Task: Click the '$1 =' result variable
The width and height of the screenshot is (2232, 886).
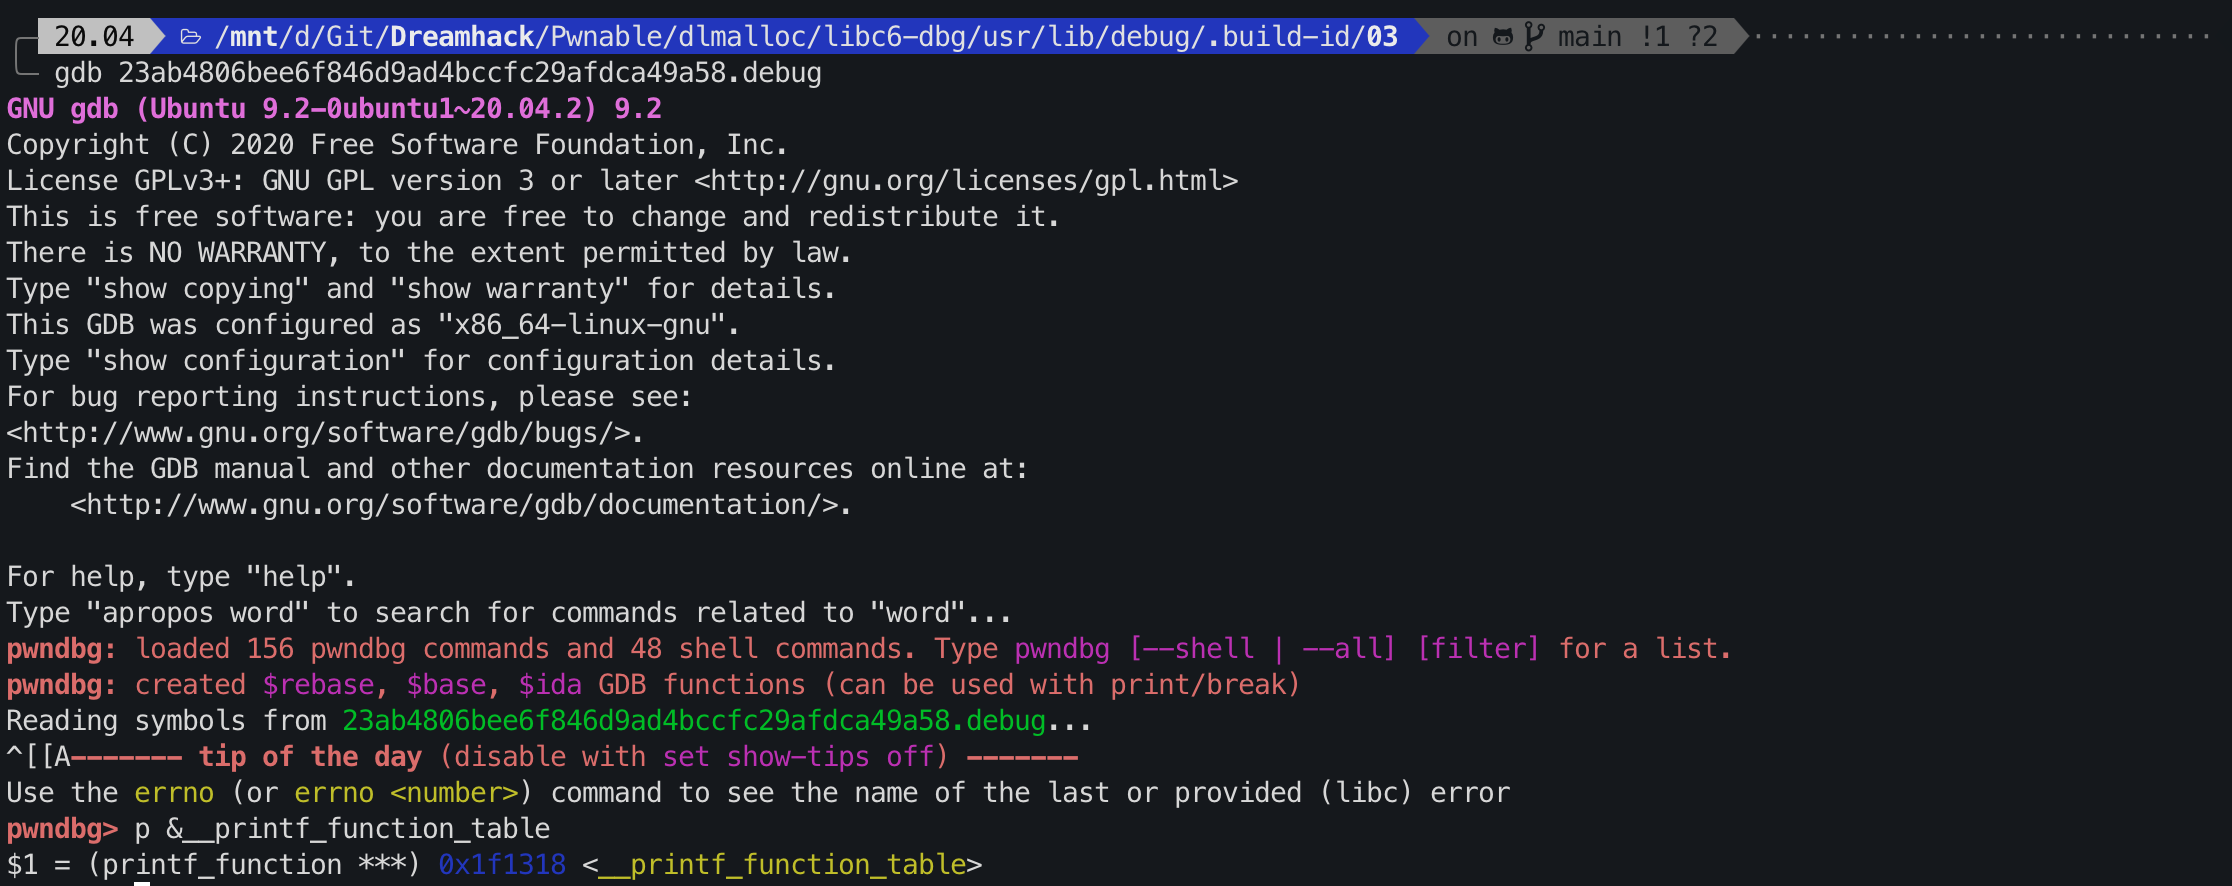Action: (x=38, y=865)
